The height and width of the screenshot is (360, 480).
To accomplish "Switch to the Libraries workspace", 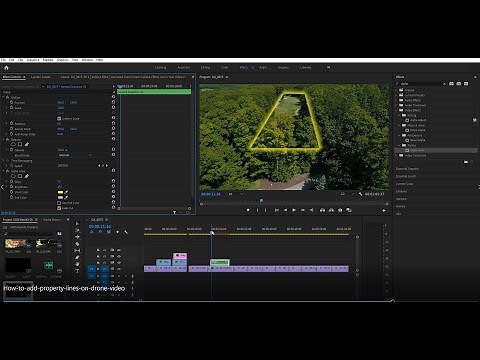I will point(305,67).
